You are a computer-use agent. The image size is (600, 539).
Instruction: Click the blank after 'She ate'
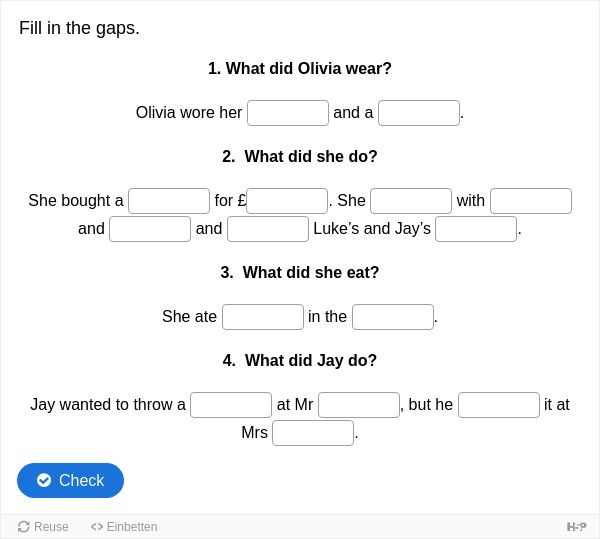[263, 317]
